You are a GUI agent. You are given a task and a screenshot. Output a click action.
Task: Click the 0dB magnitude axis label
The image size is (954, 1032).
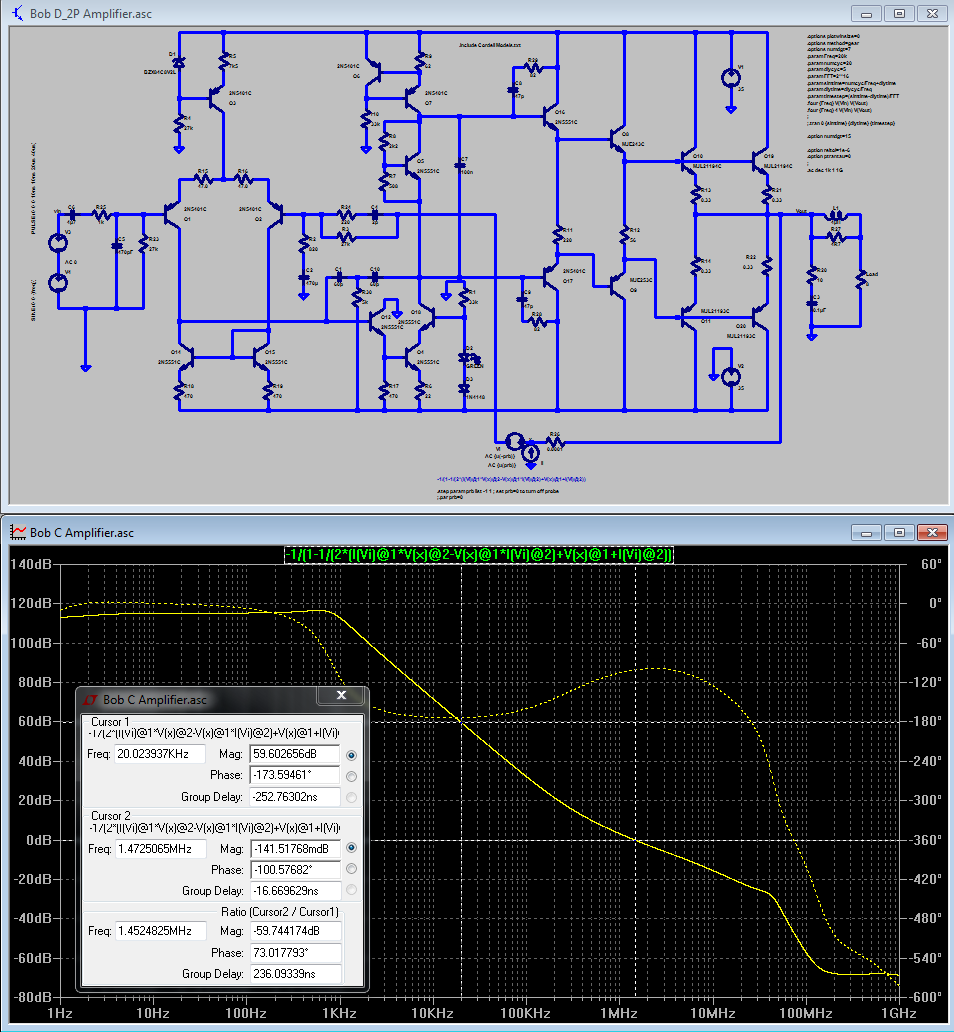(38, 840)
